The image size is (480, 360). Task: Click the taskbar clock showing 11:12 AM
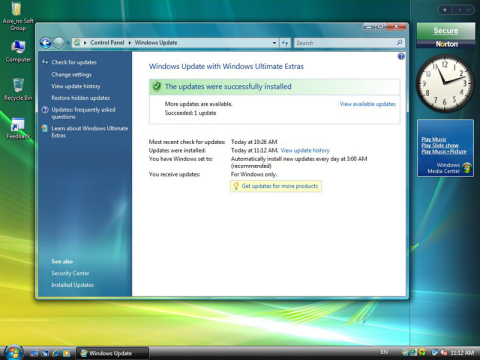[x=462, y=353]
